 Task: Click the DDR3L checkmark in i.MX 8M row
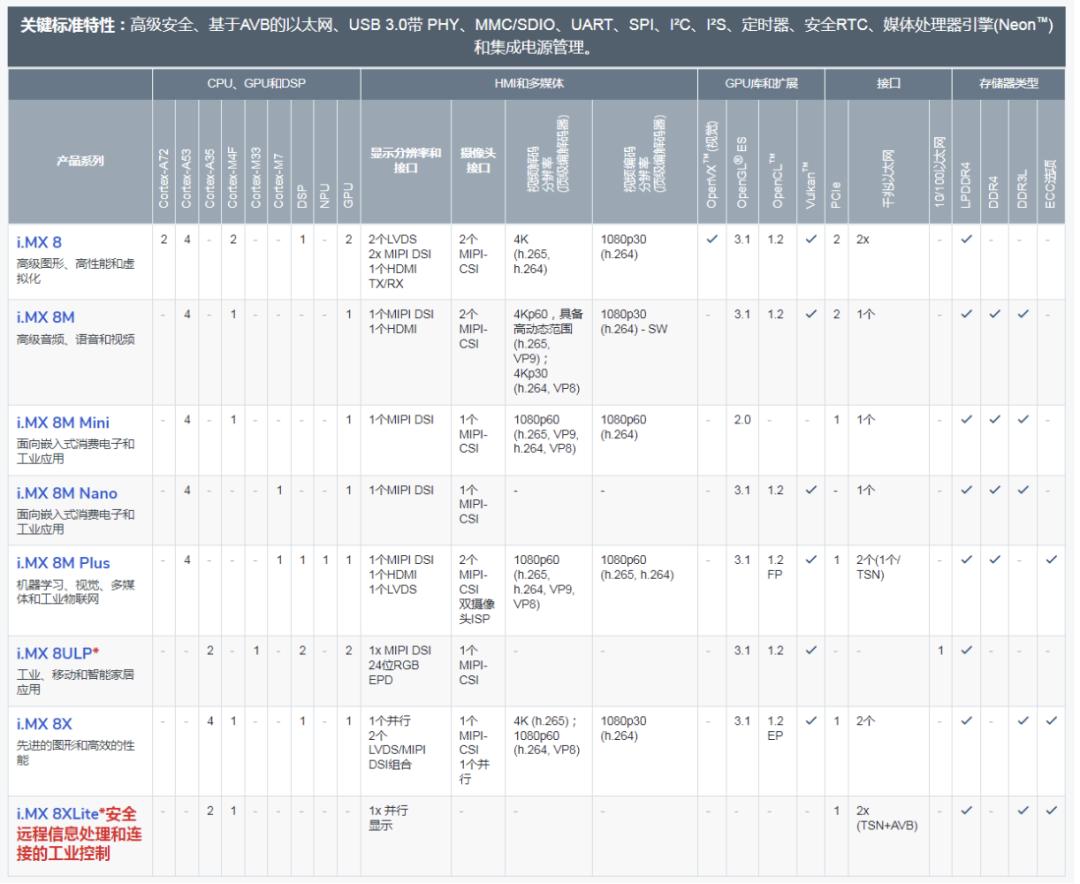point(1023,314)
